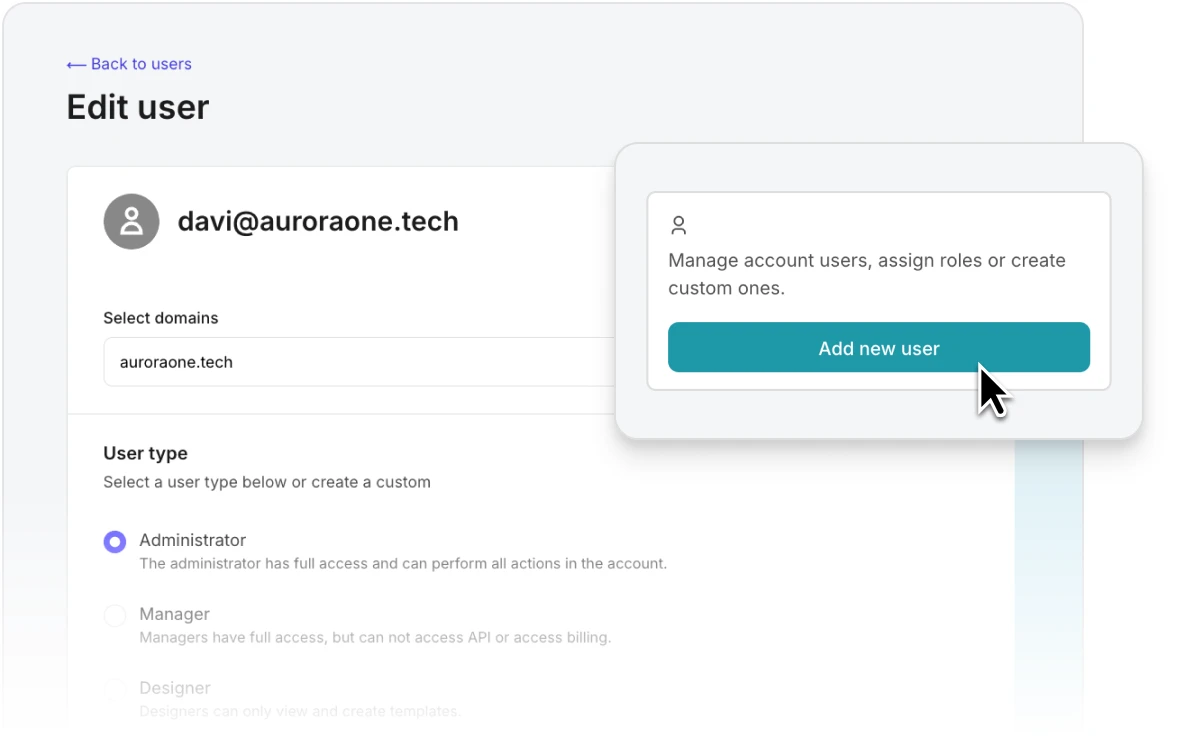This screenshot has width=1200, height=756.
Task: Click the Select domains label
Action: click(x=161, y=318)
